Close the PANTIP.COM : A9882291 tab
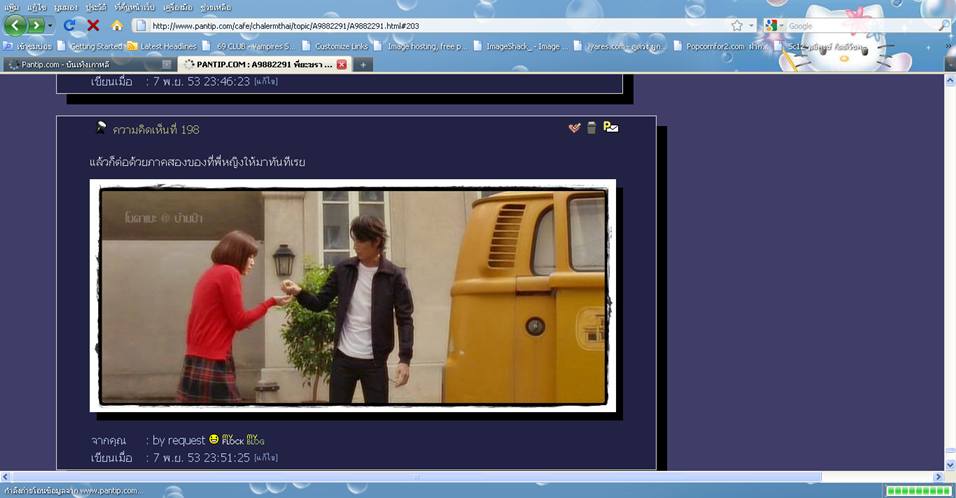Screen dimensions: 956x498 [341, 64]
